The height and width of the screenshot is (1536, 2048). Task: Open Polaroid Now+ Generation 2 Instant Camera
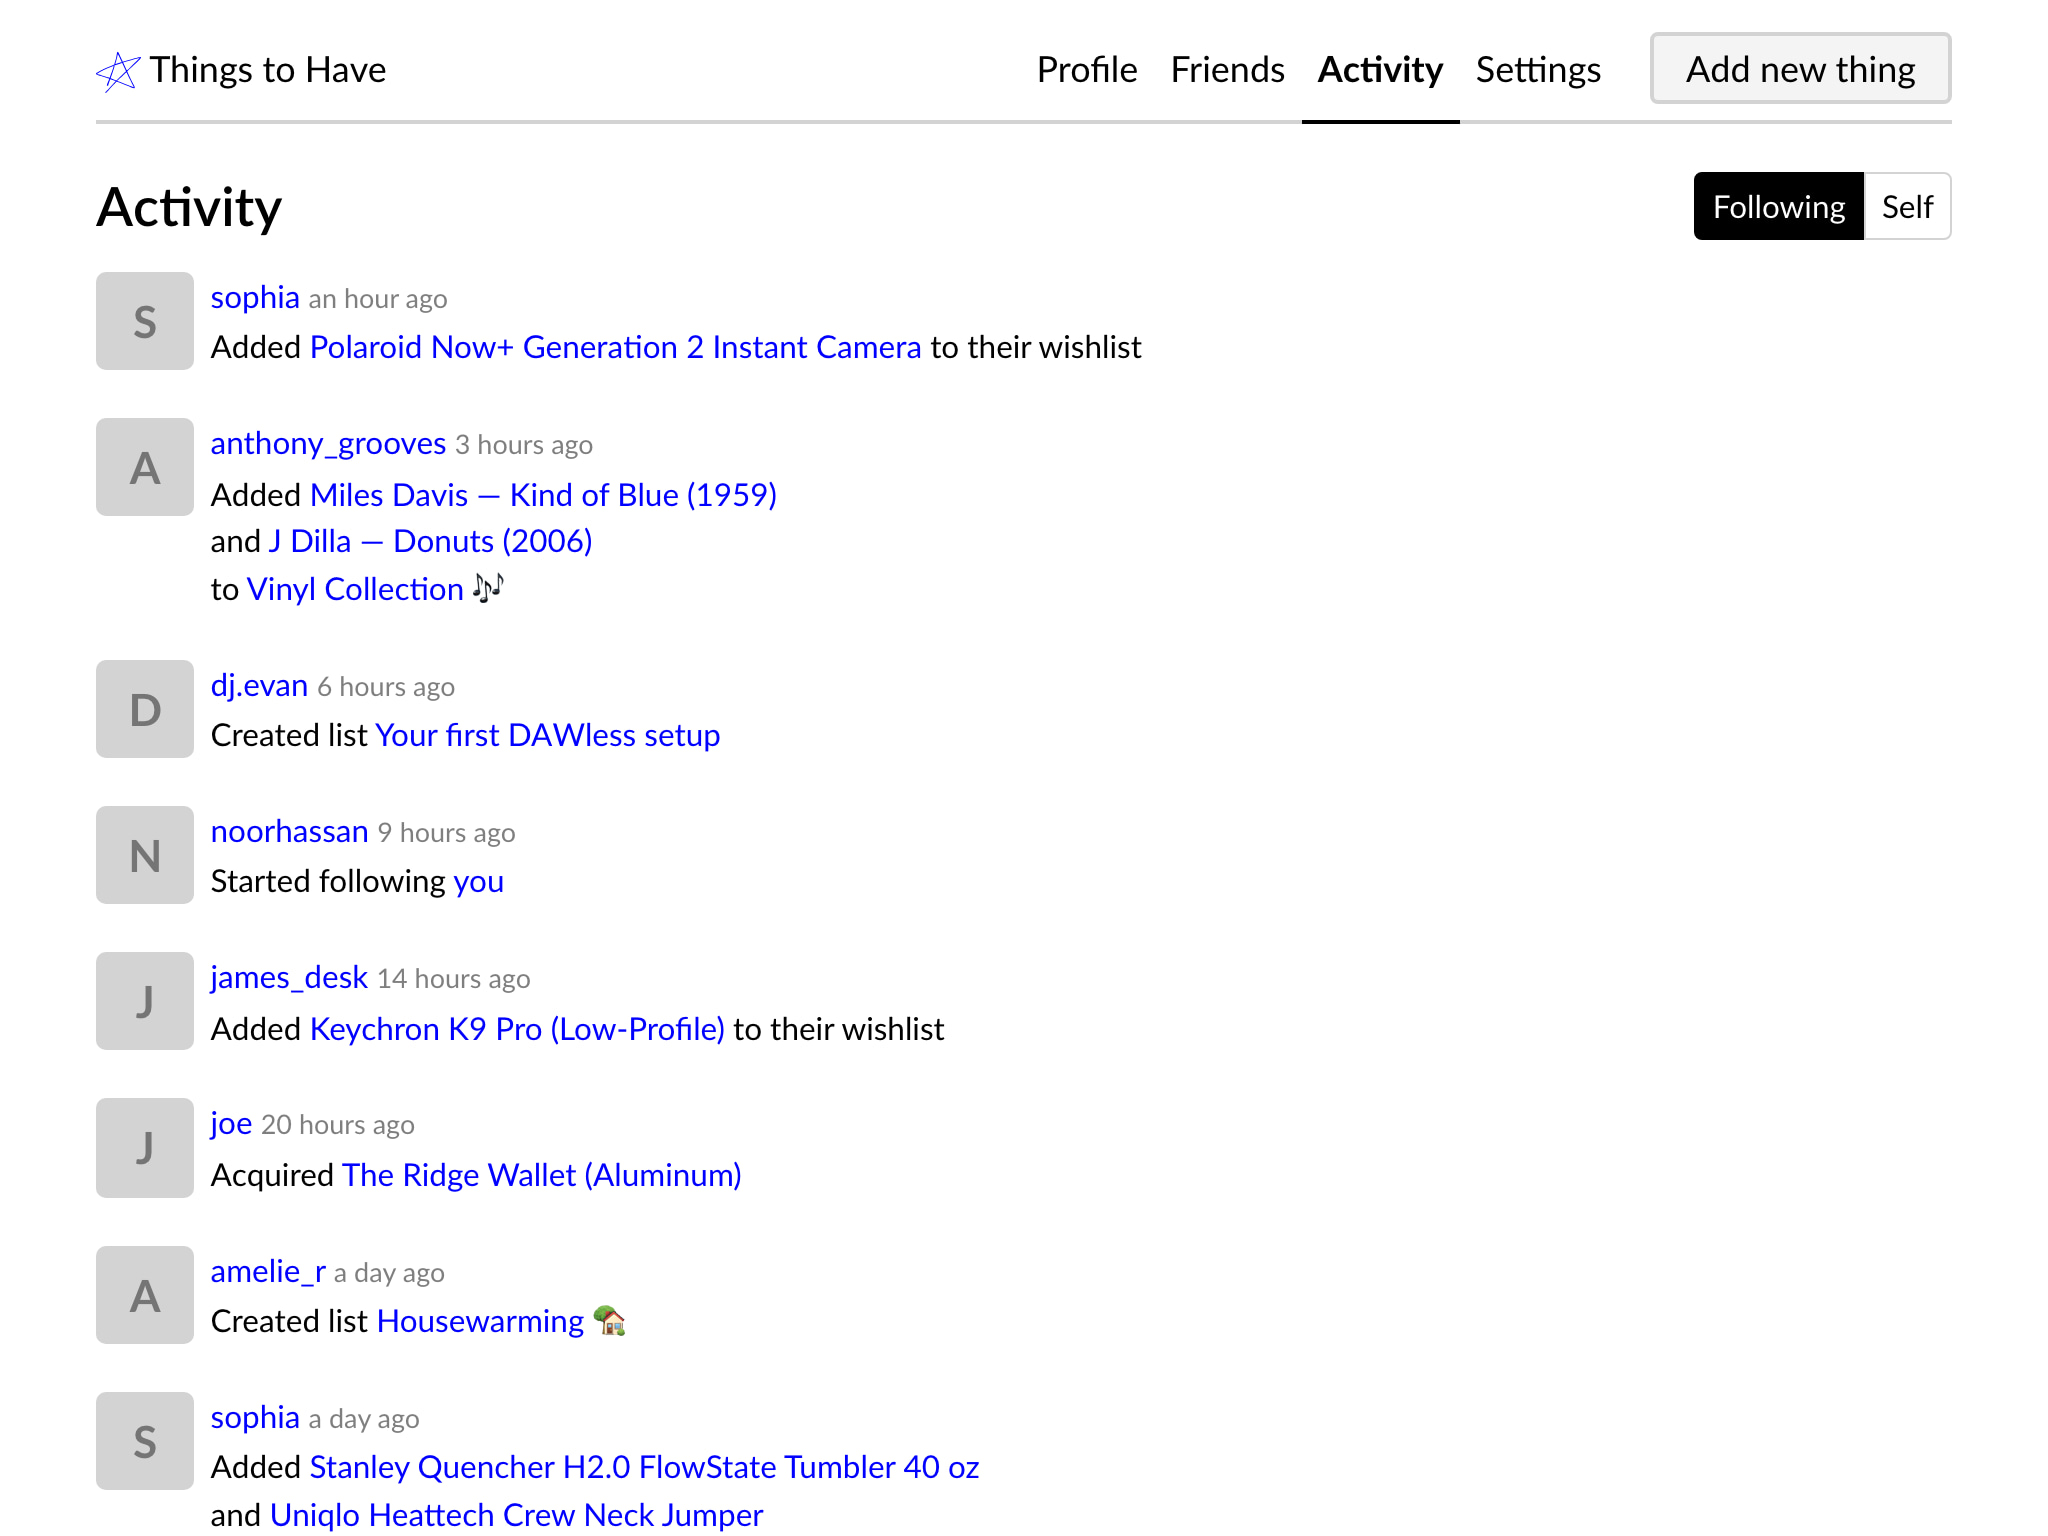coord(616,347)
